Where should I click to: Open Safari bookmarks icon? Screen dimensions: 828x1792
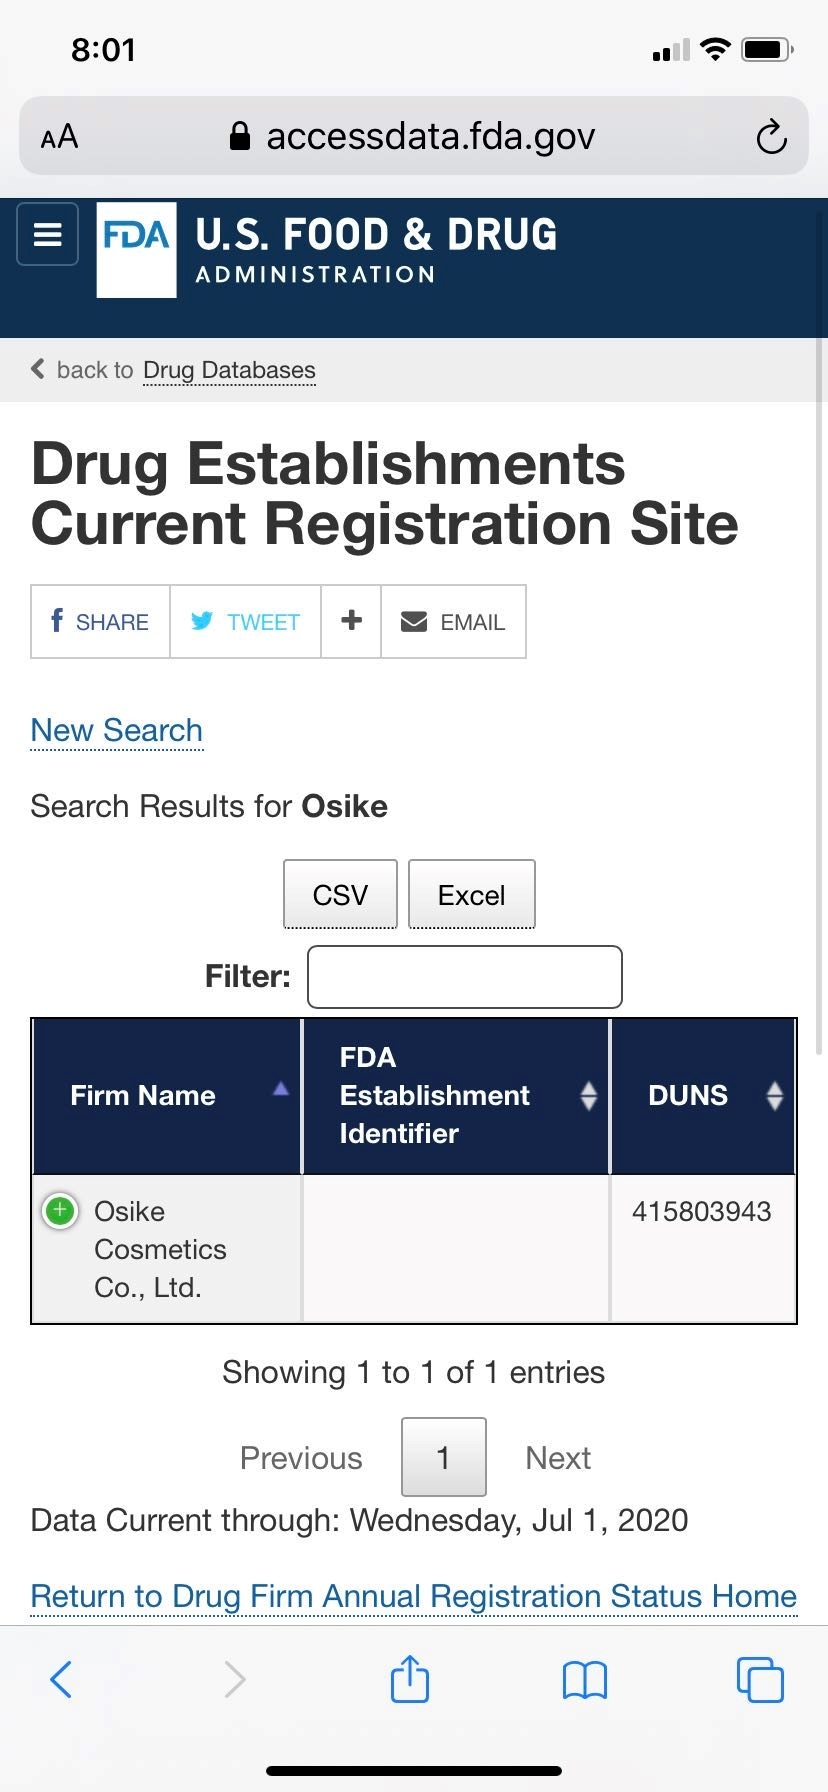(x=585, y=1680)
